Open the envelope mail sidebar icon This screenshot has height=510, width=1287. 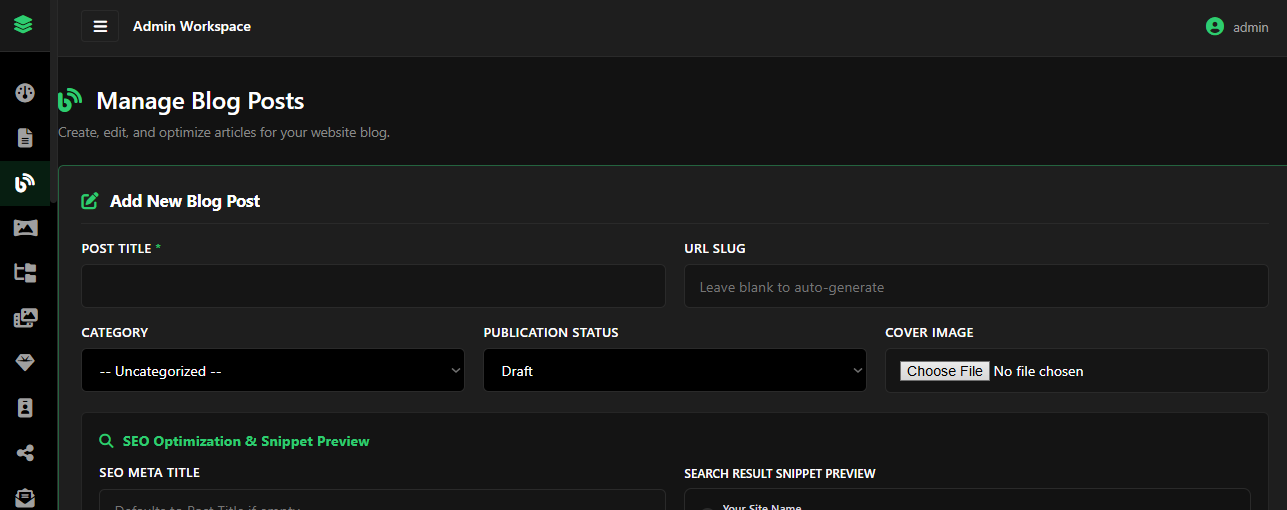coord(25,497)
